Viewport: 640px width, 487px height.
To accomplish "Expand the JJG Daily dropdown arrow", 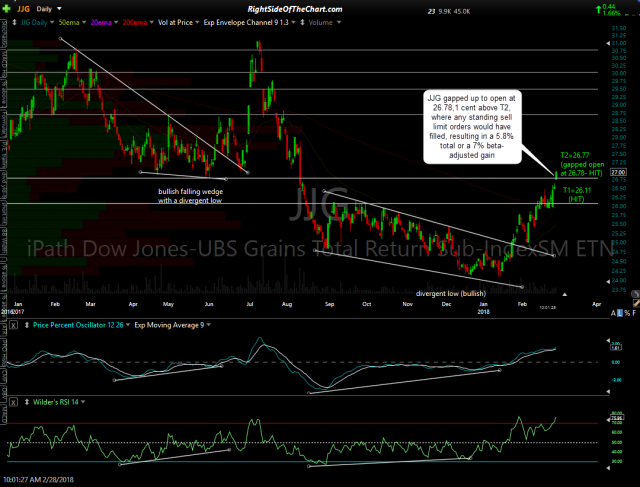I will pyautogui.click(x=52, y=22).
